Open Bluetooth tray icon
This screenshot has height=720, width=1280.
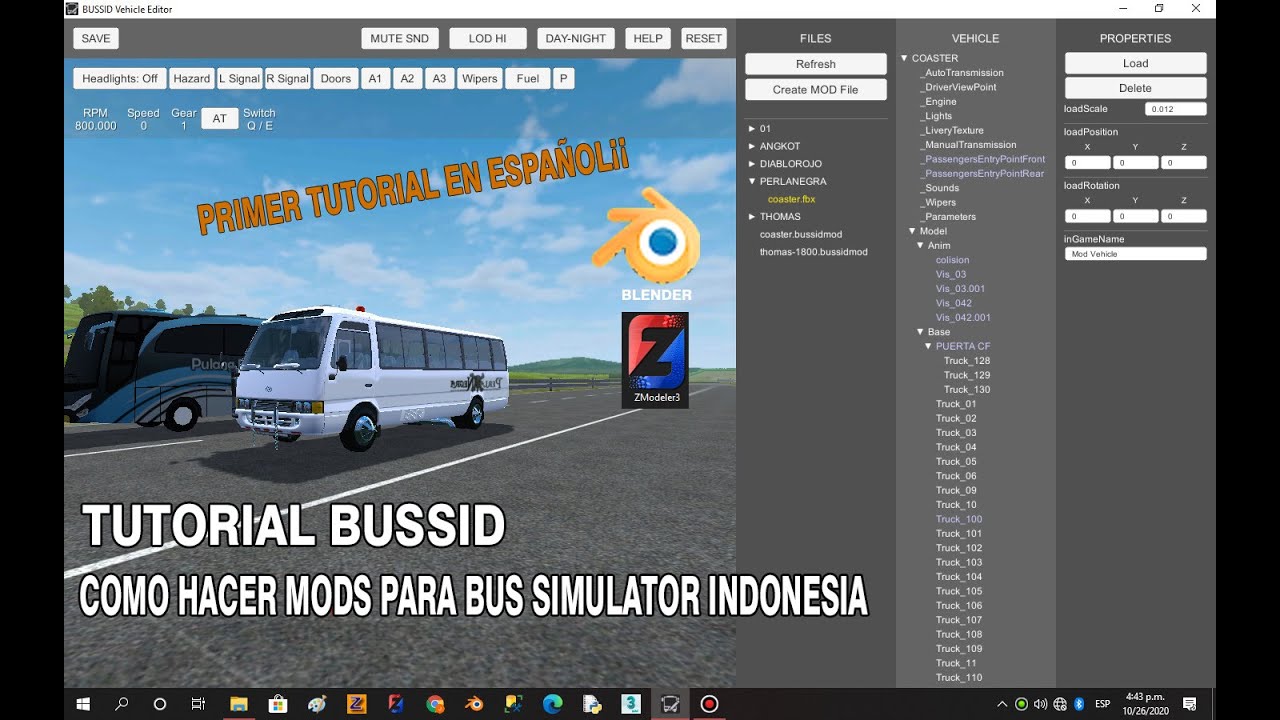(x=1079, y=704)
